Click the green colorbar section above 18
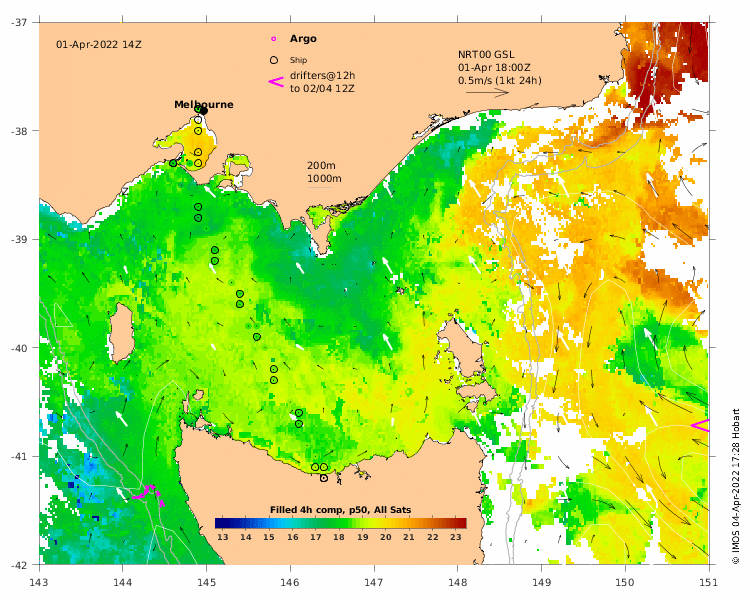The height and width of the screenshot is (600, 750). tap(339, 523)
